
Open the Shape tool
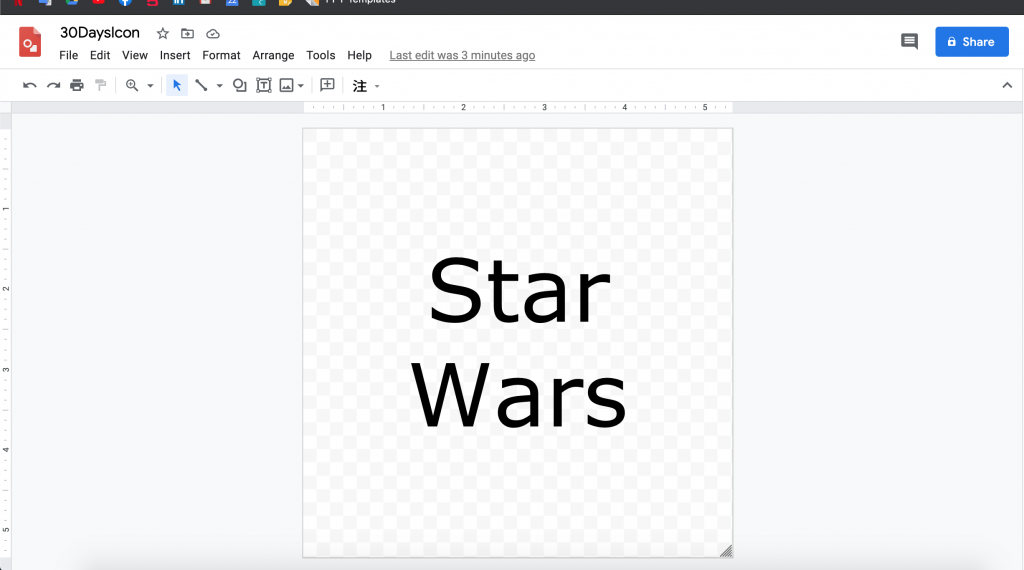(x=240, y=86)
